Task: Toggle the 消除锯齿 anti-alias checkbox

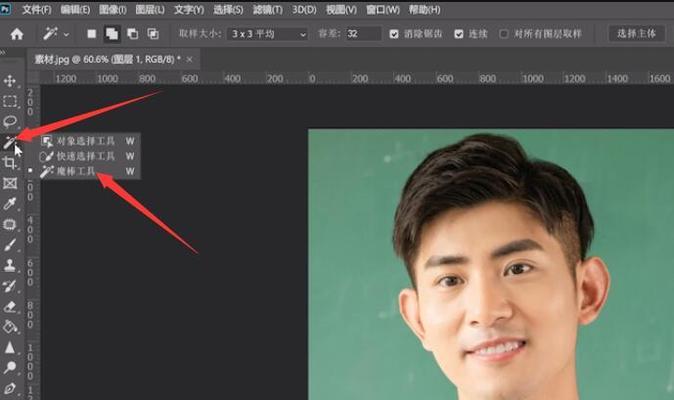Action: [394, 34]
